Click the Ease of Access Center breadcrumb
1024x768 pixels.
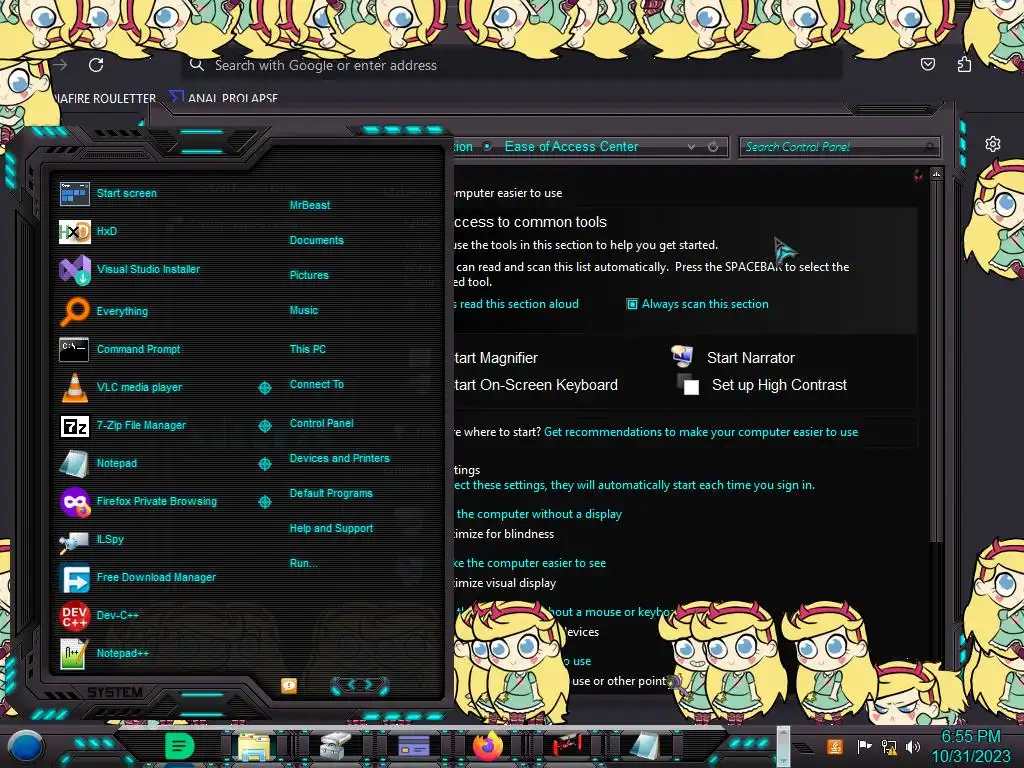(x=571, y=146)
